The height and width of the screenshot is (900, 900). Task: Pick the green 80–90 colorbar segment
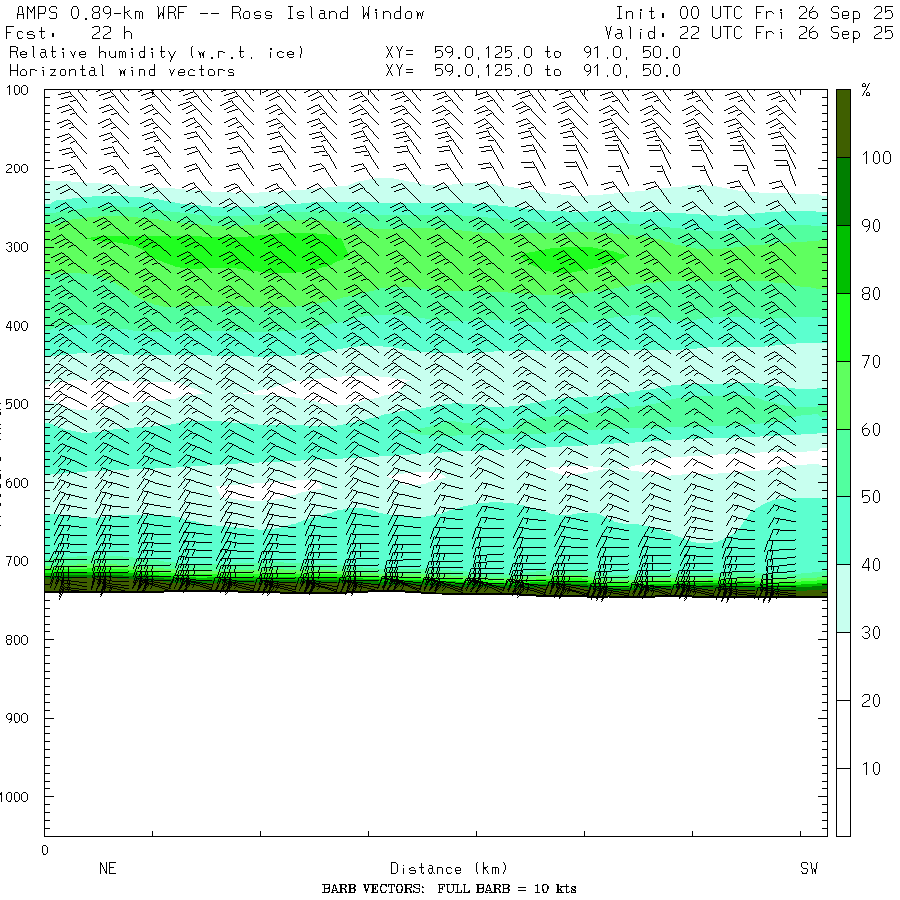point(843,259)
